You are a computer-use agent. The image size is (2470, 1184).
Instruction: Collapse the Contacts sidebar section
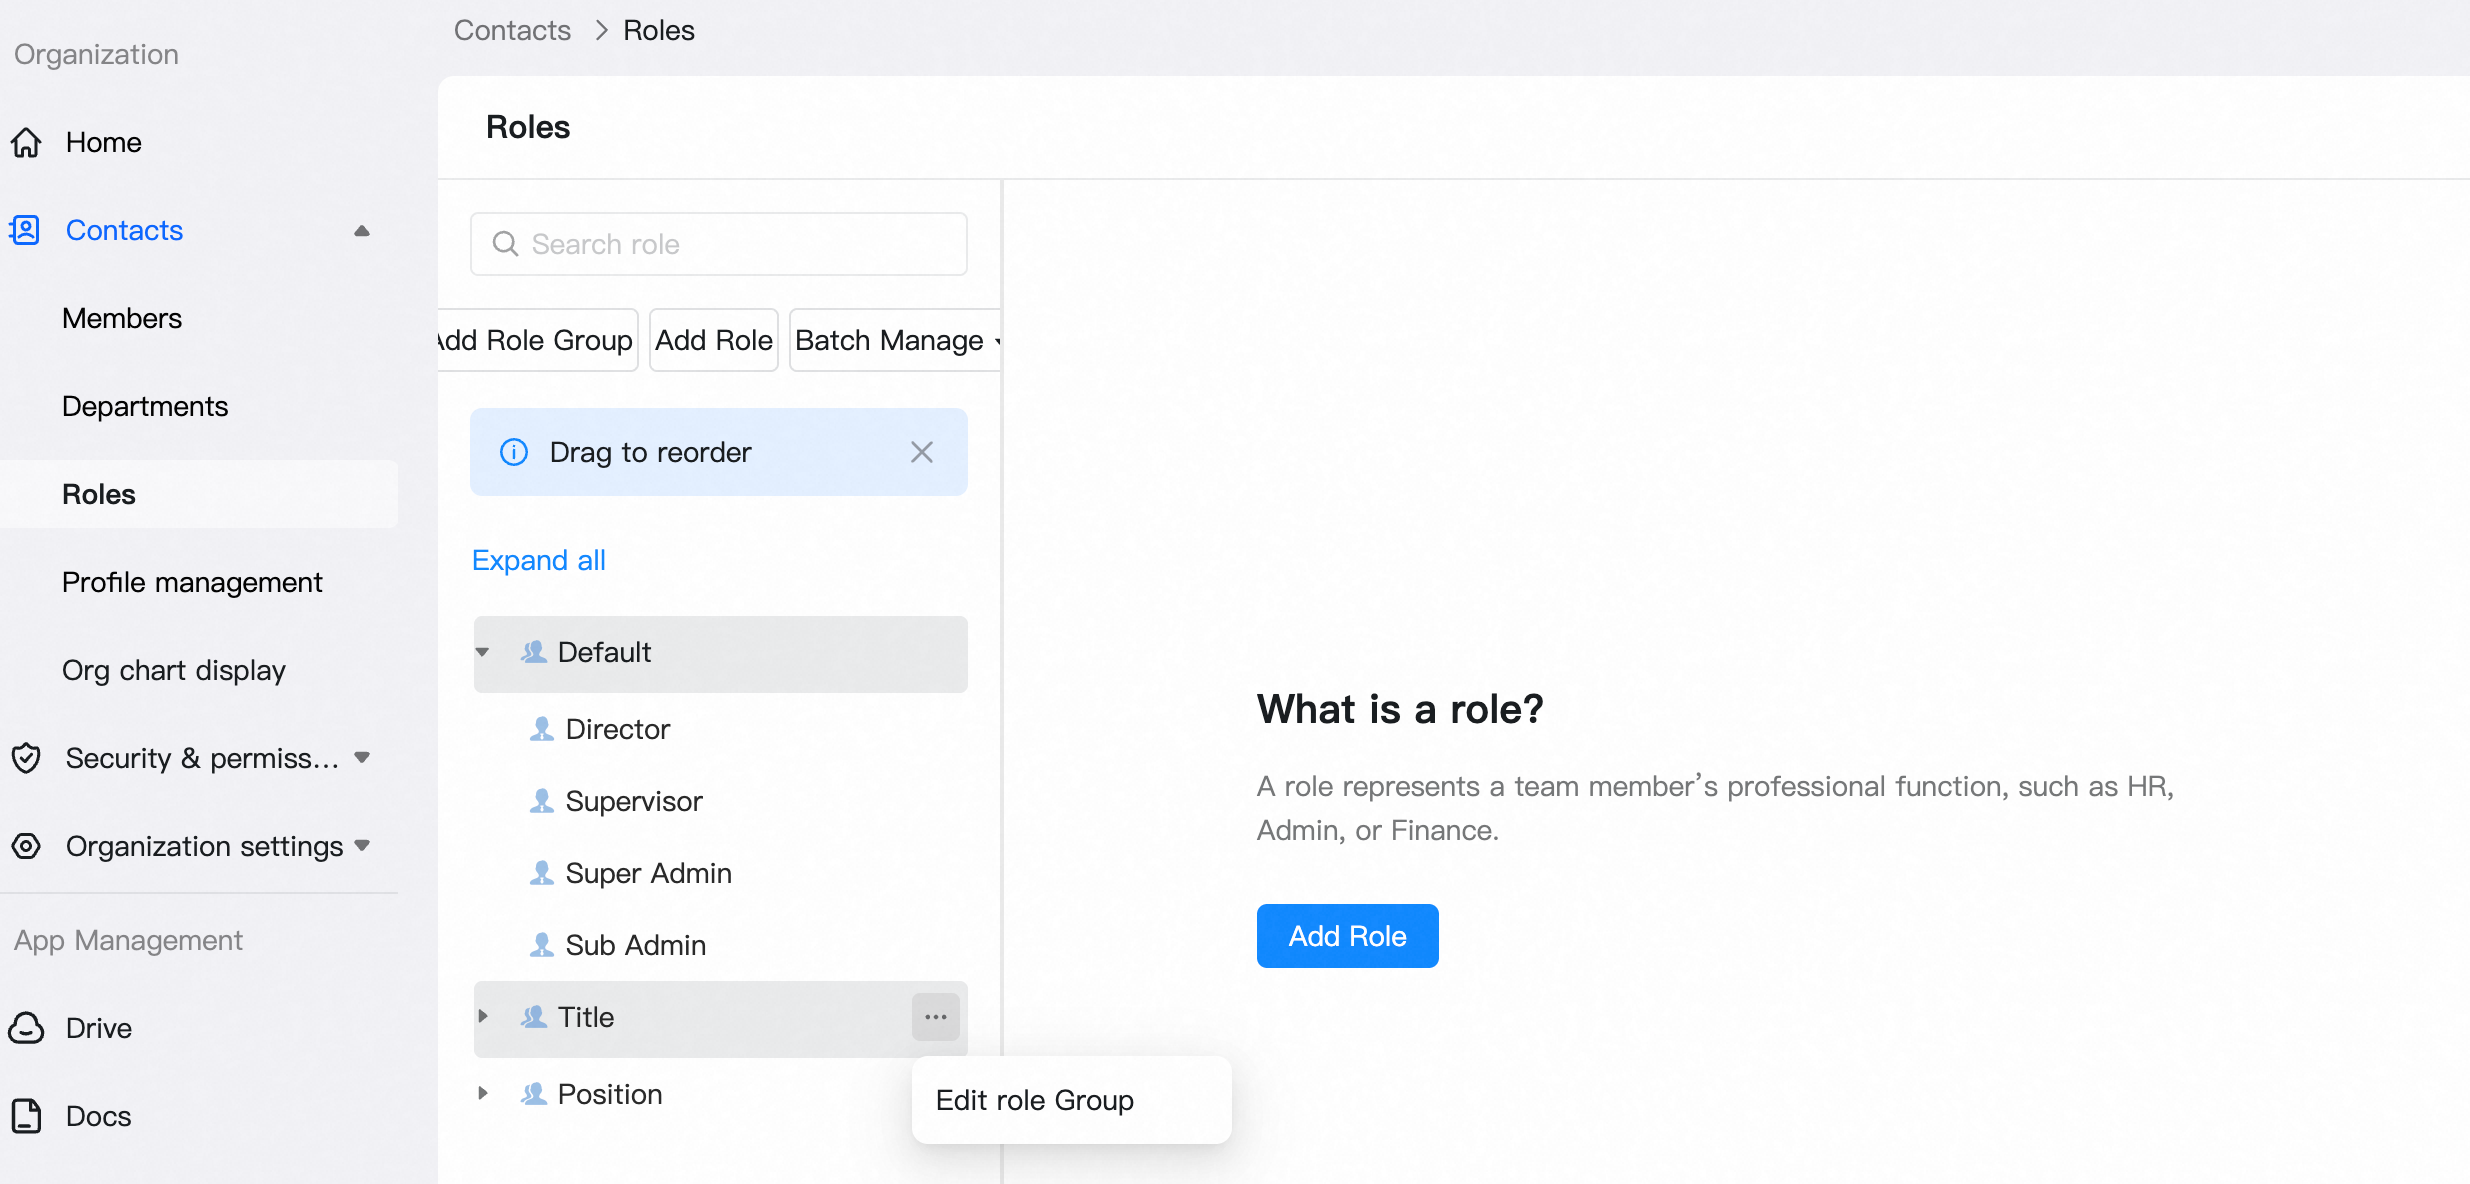[362, 231]
